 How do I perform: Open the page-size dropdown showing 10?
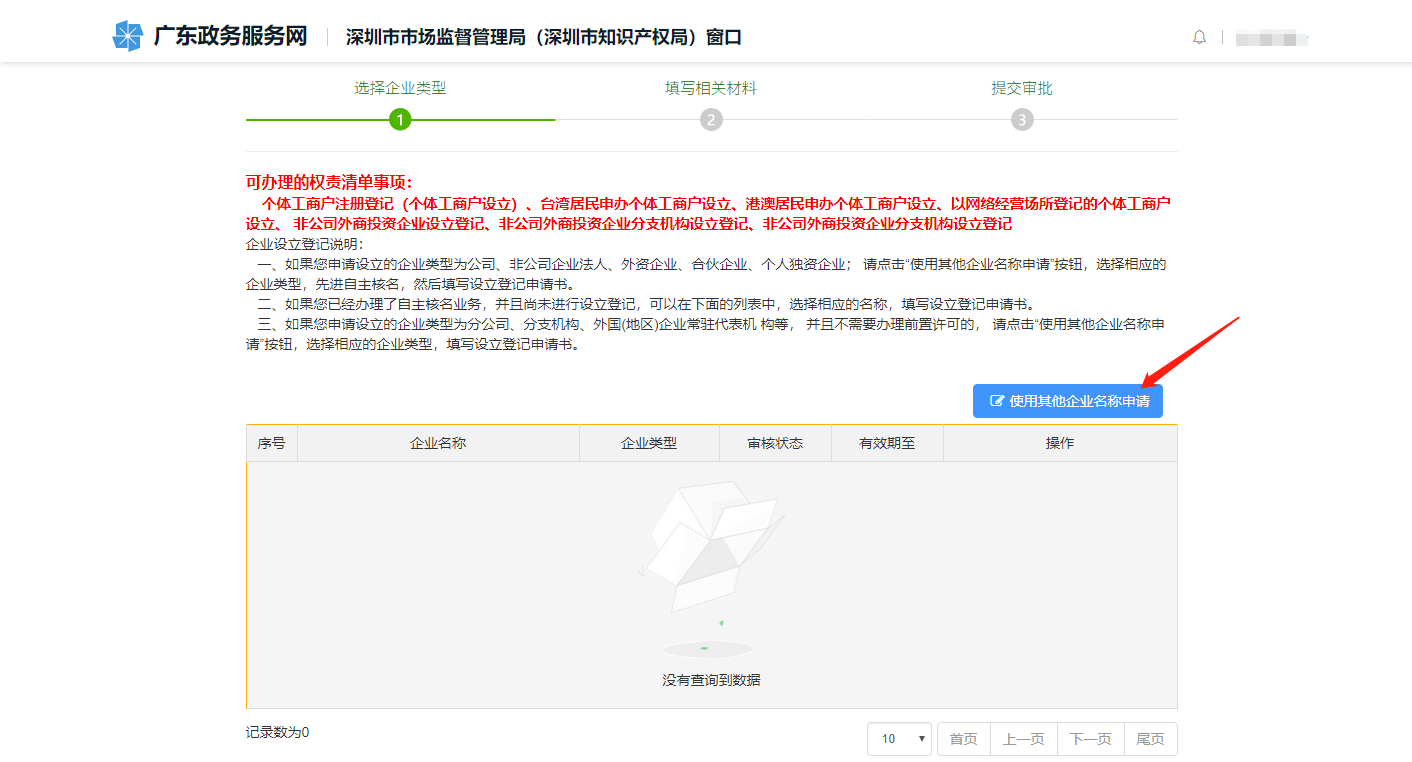898,738
